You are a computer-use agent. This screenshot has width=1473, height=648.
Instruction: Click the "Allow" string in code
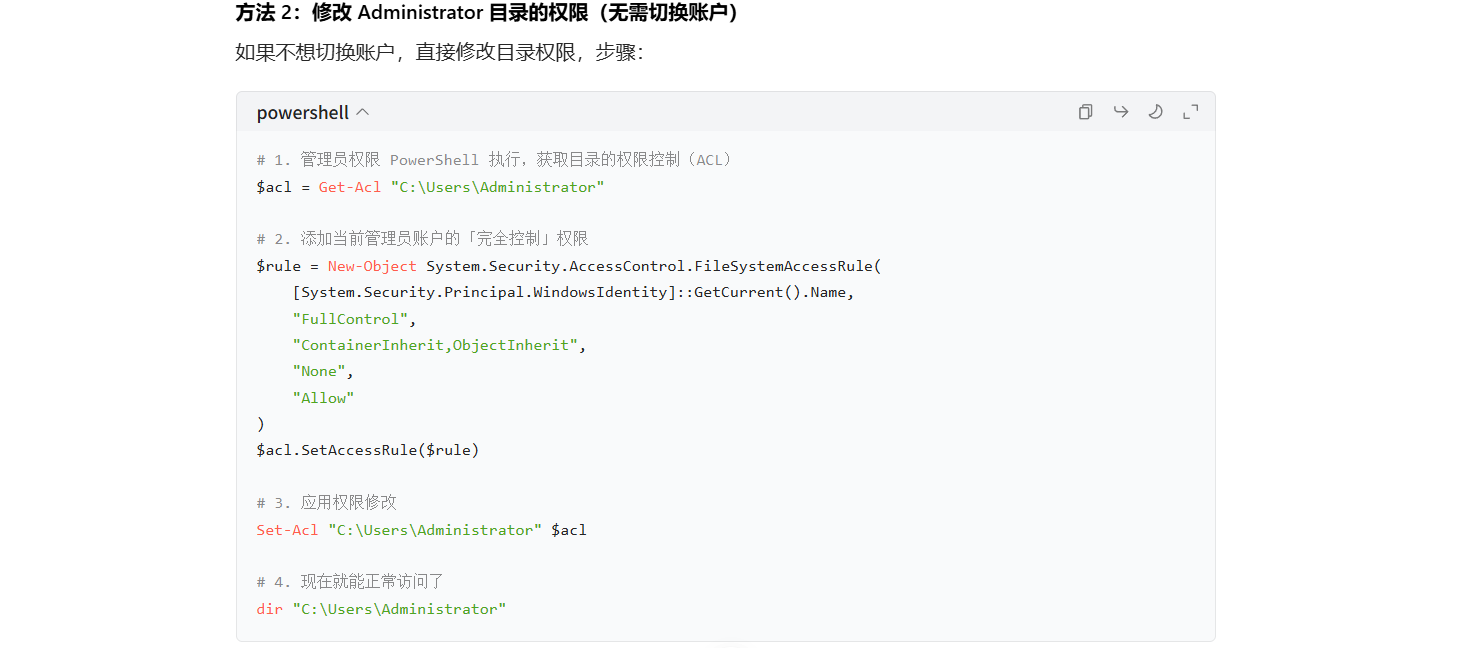click(323, 398)
